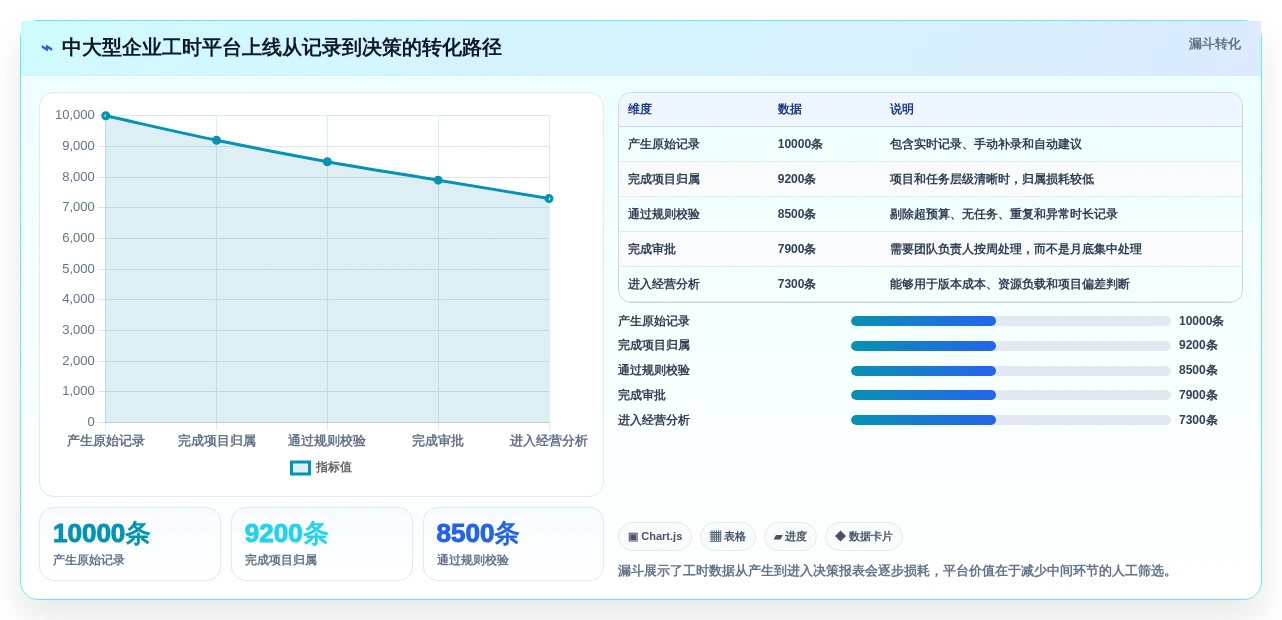Image resolution: width=1282 pixels, height=620 pixels.
Task: Click the x-axis label 进入经营分析
Action: [x=549, y=441]
